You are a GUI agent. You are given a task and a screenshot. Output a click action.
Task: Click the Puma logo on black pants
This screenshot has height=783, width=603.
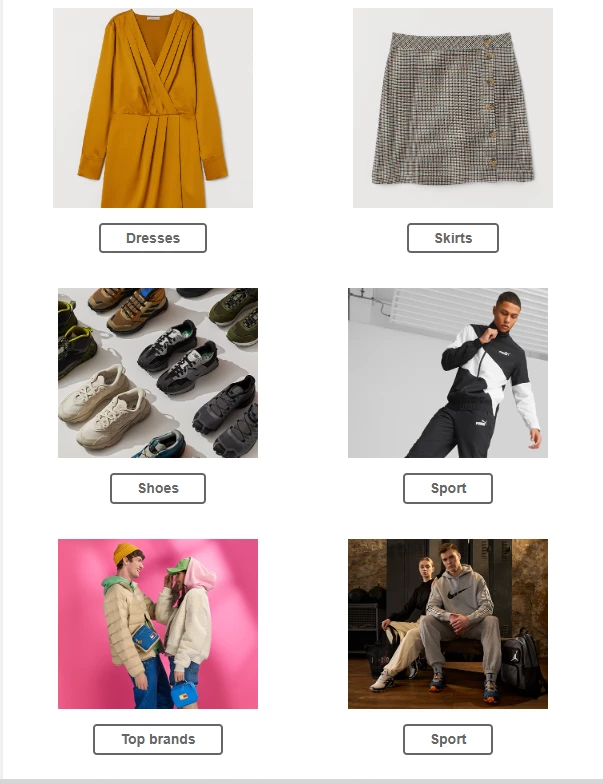click(480, 422)
